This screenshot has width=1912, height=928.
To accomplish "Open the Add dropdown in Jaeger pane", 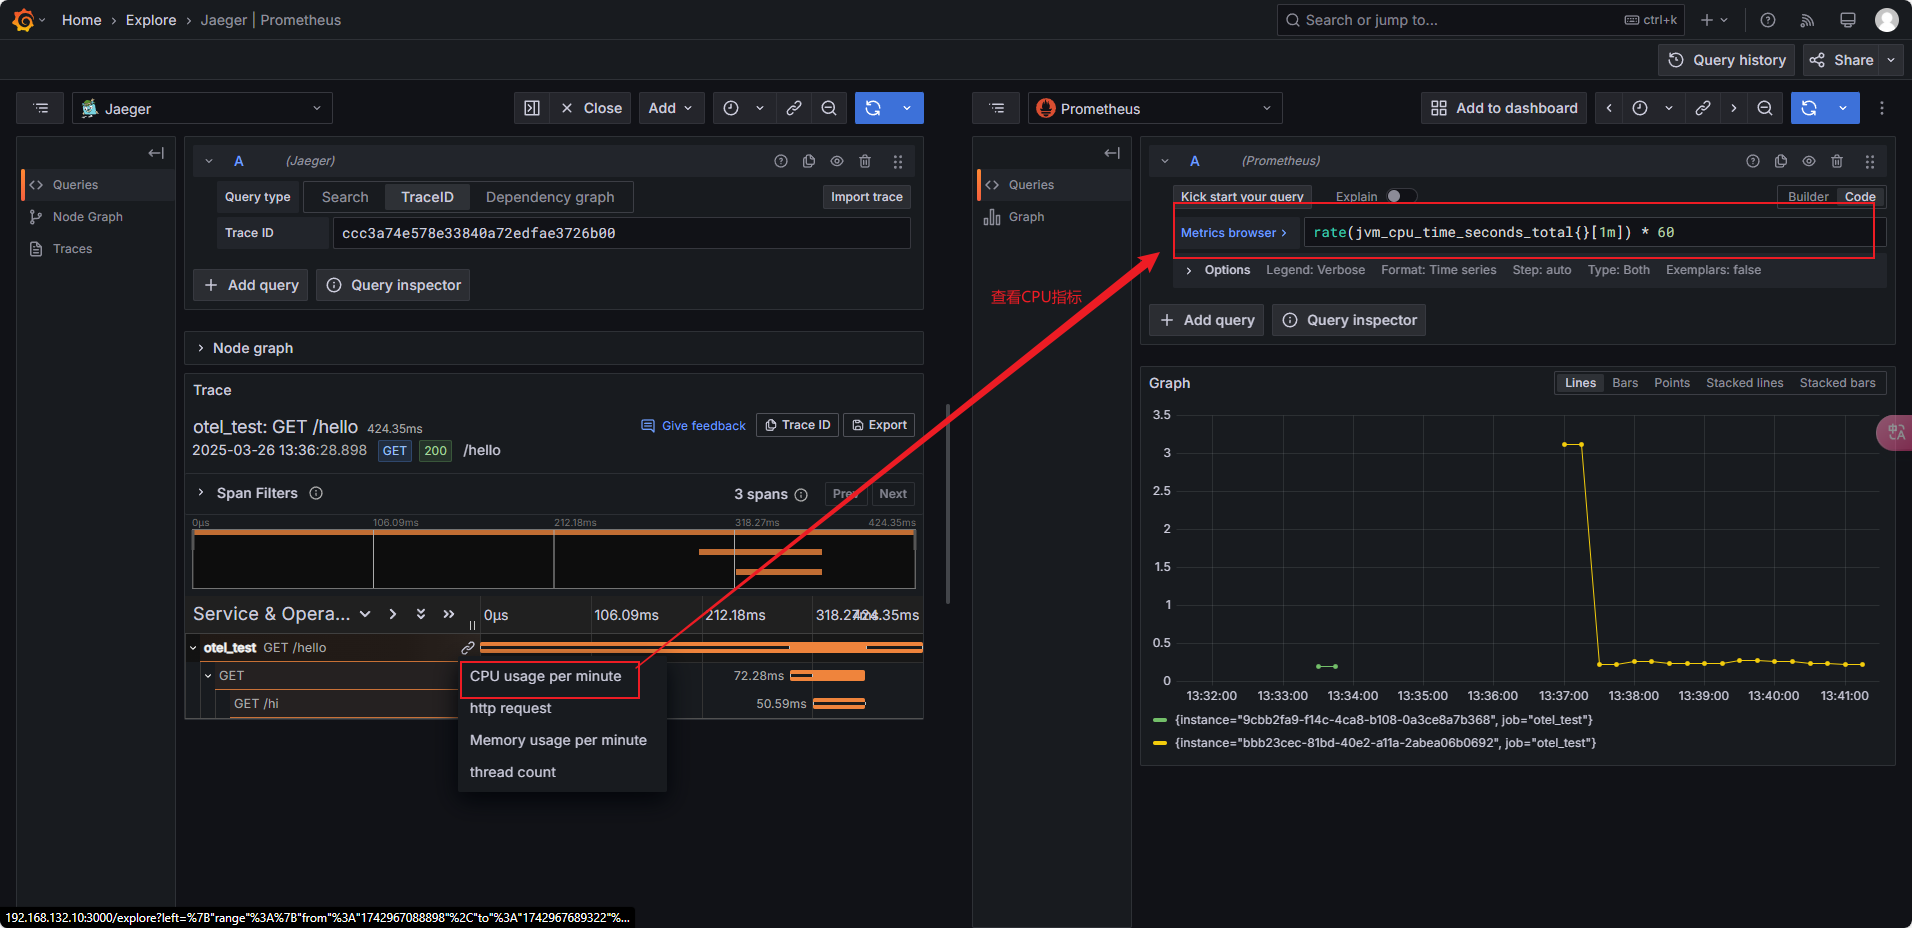I will (670, 108).
